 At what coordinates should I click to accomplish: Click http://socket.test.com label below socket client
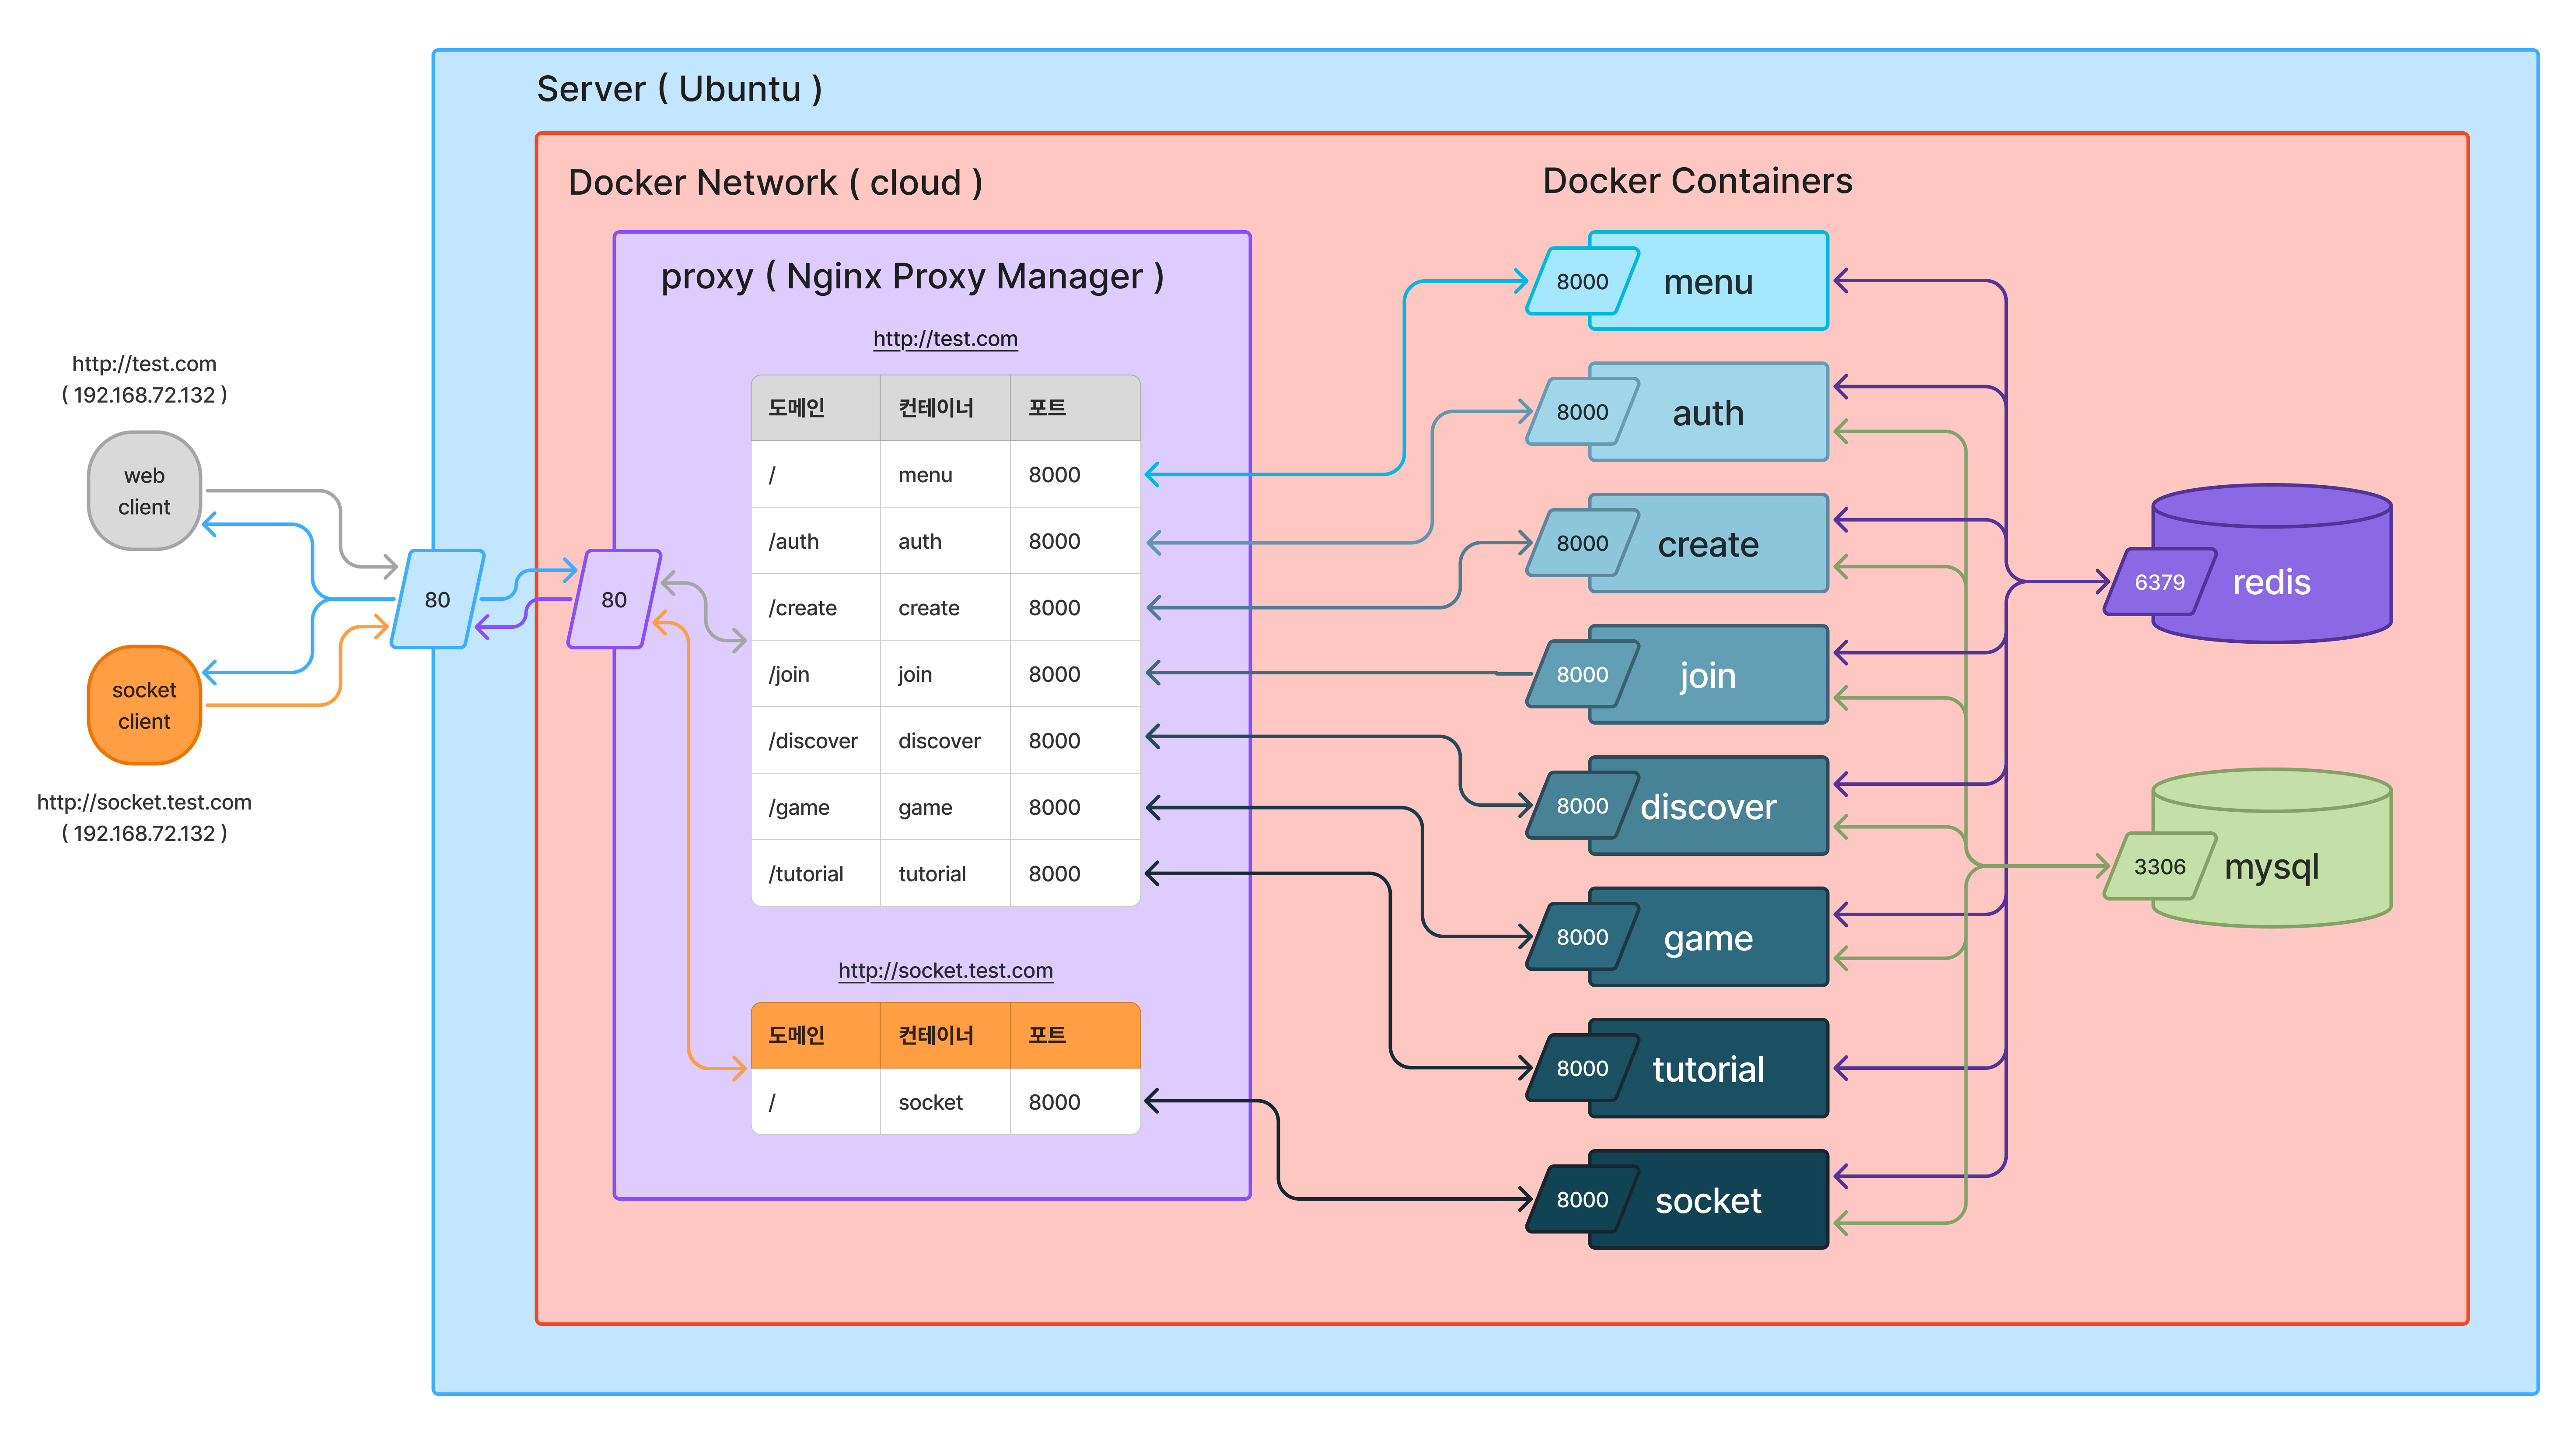click(144, 802)
